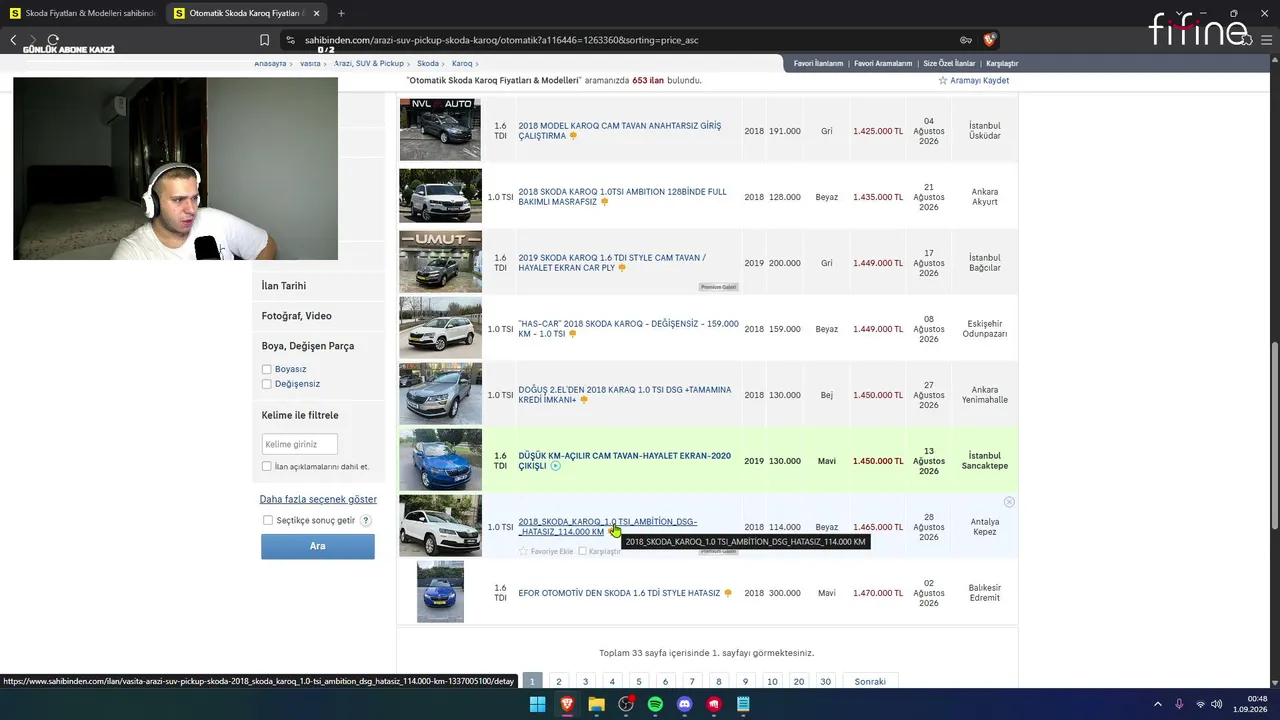
Task: Open Discord from the taskbar
Action: (x=684, y=704)
